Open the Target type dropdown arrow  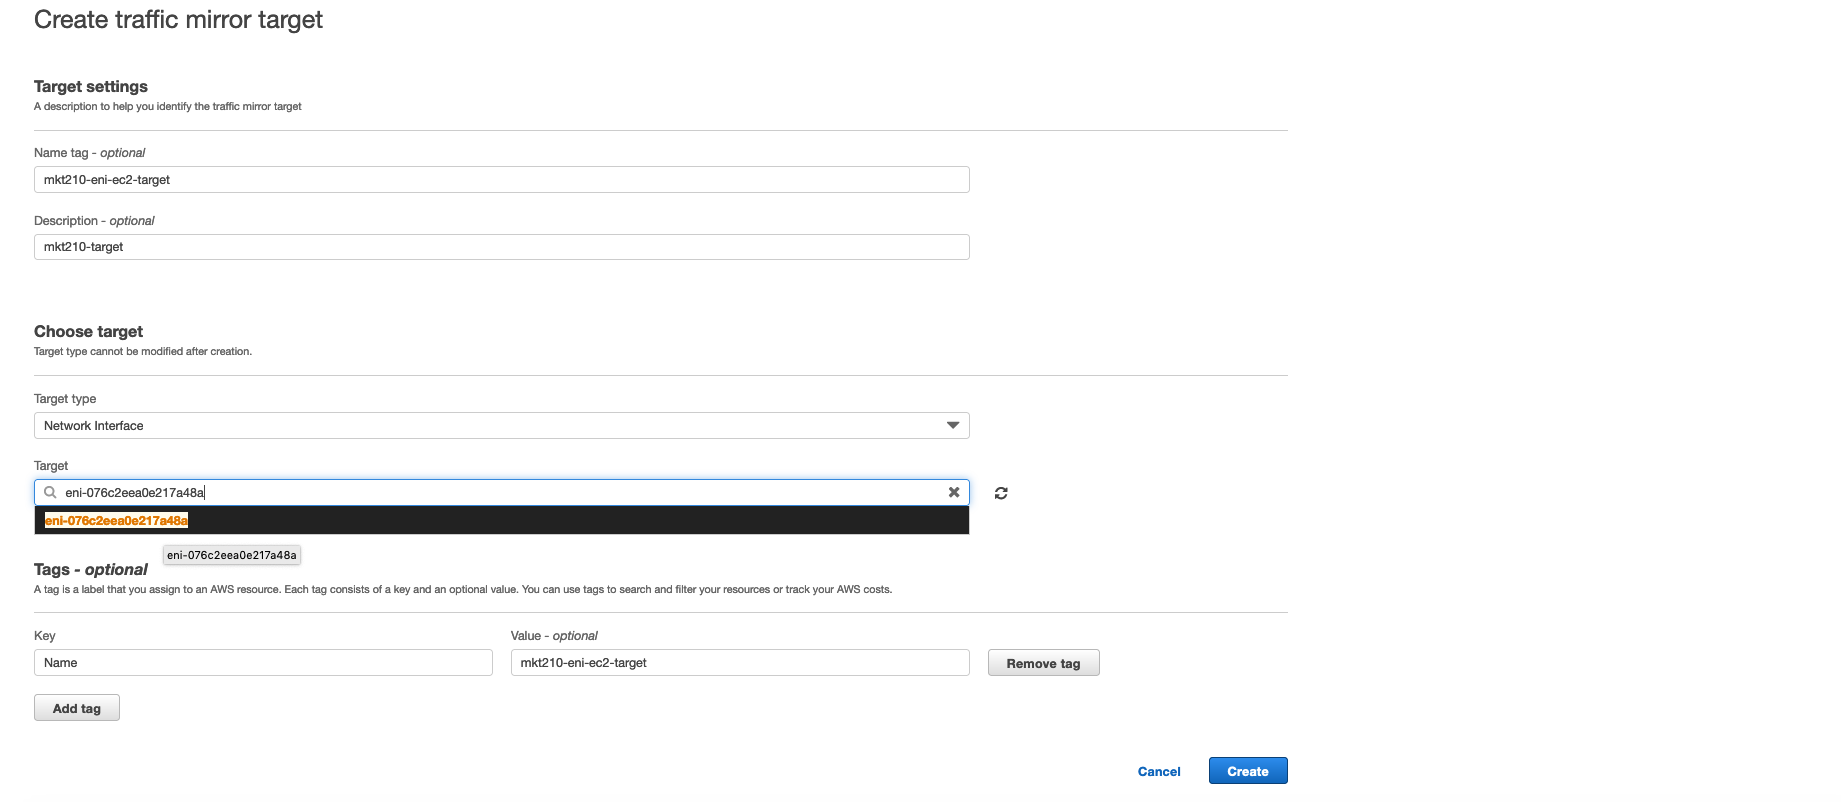952,426
